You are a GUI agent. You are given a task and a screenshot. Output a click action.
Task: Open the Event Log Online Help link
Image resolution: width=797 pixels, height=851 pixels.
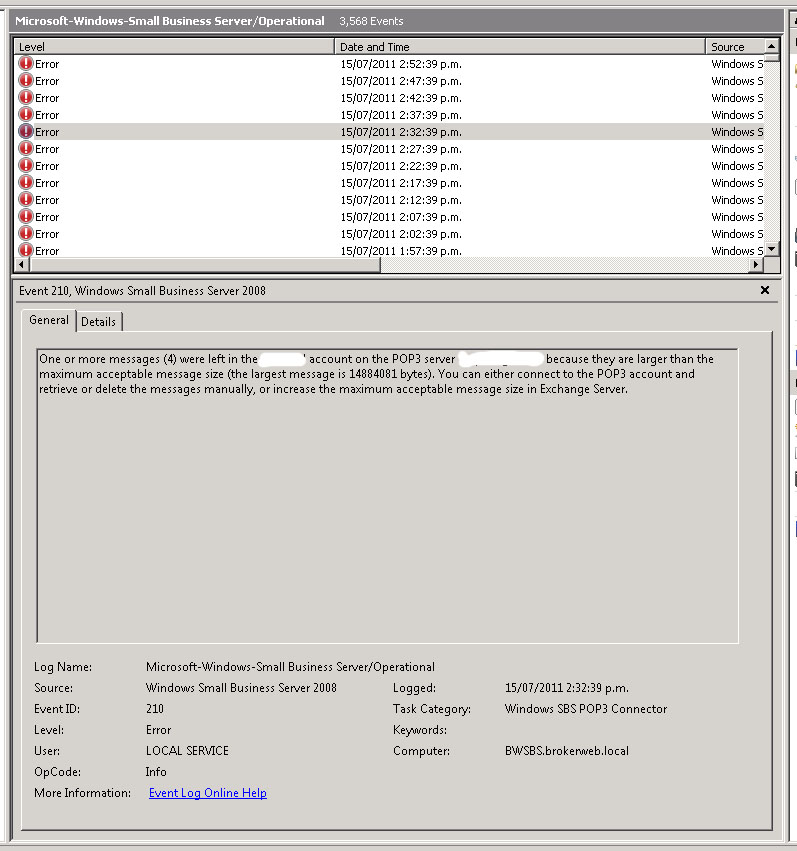pos(207,793)
